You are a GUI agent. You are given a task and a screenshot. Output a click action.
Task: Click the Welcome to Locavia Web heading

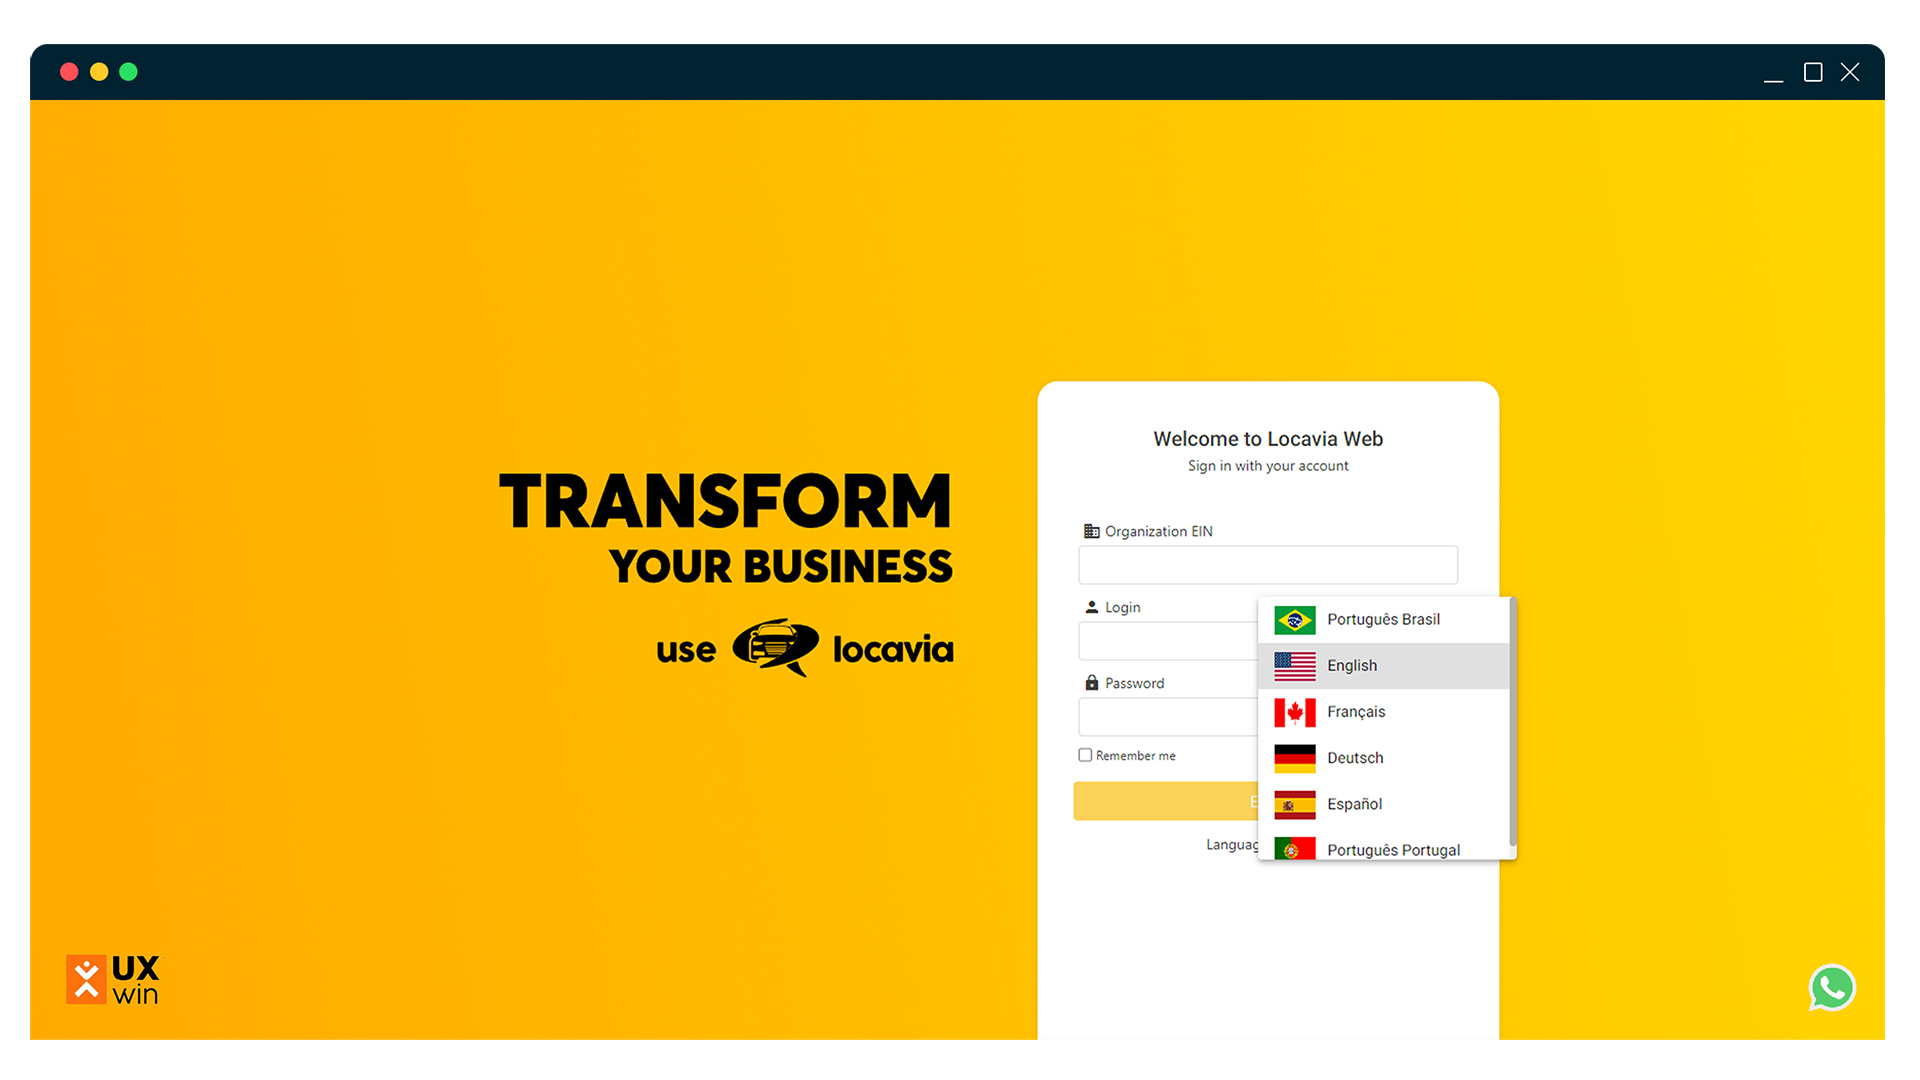click(x=1268, y=439)
